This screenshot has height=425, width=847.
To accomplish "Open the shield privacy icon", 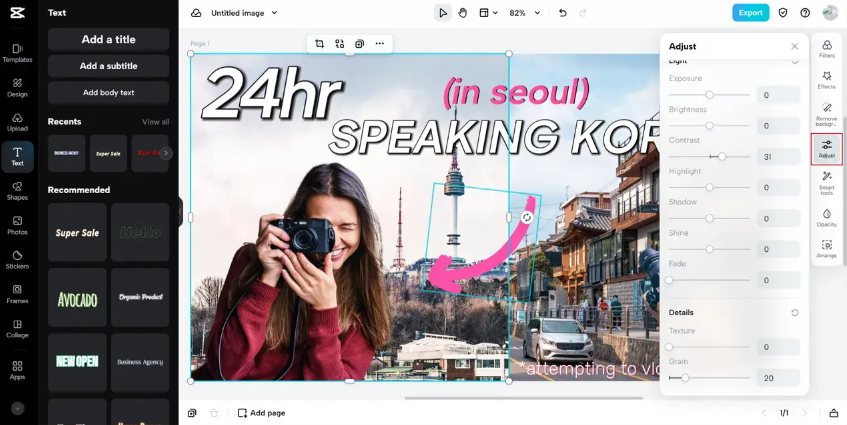I will (x=783, y=13).
